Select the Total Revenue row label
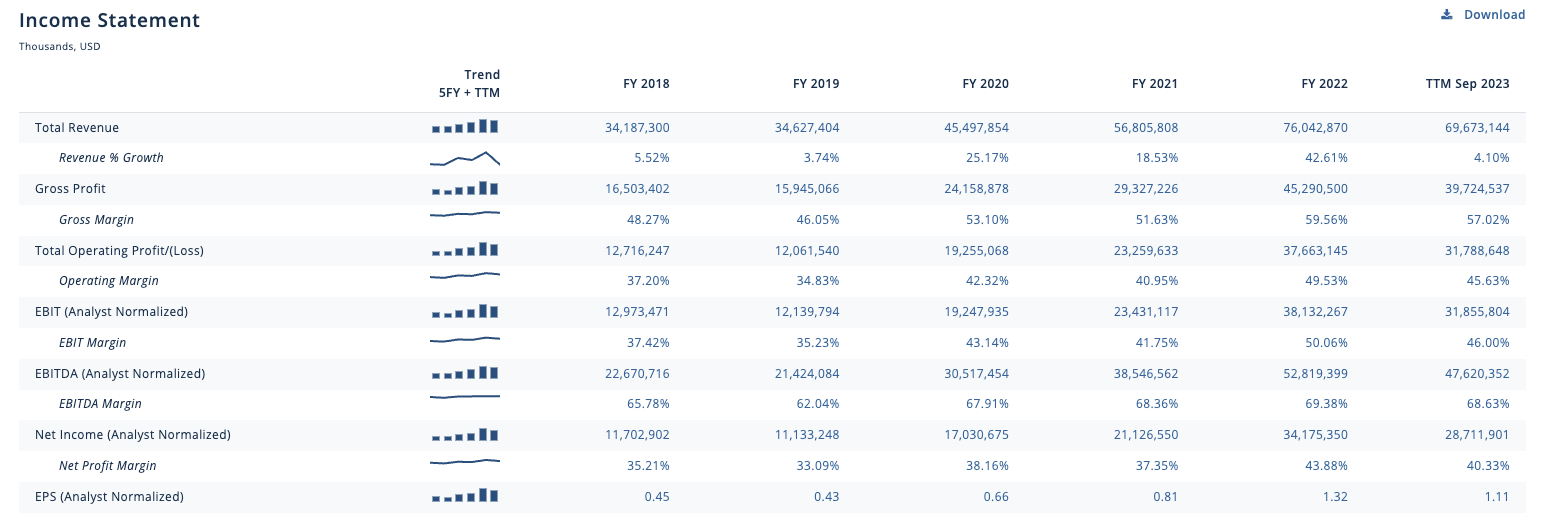This screenshot has width=1541, height=520. click(x=77, y=128)
